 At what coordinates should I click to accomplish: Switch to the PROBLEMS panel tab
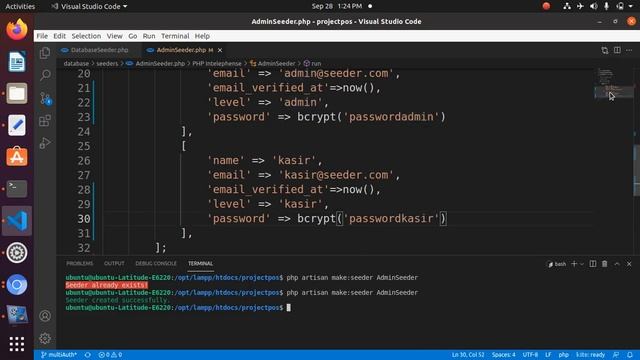click(80, 264)
